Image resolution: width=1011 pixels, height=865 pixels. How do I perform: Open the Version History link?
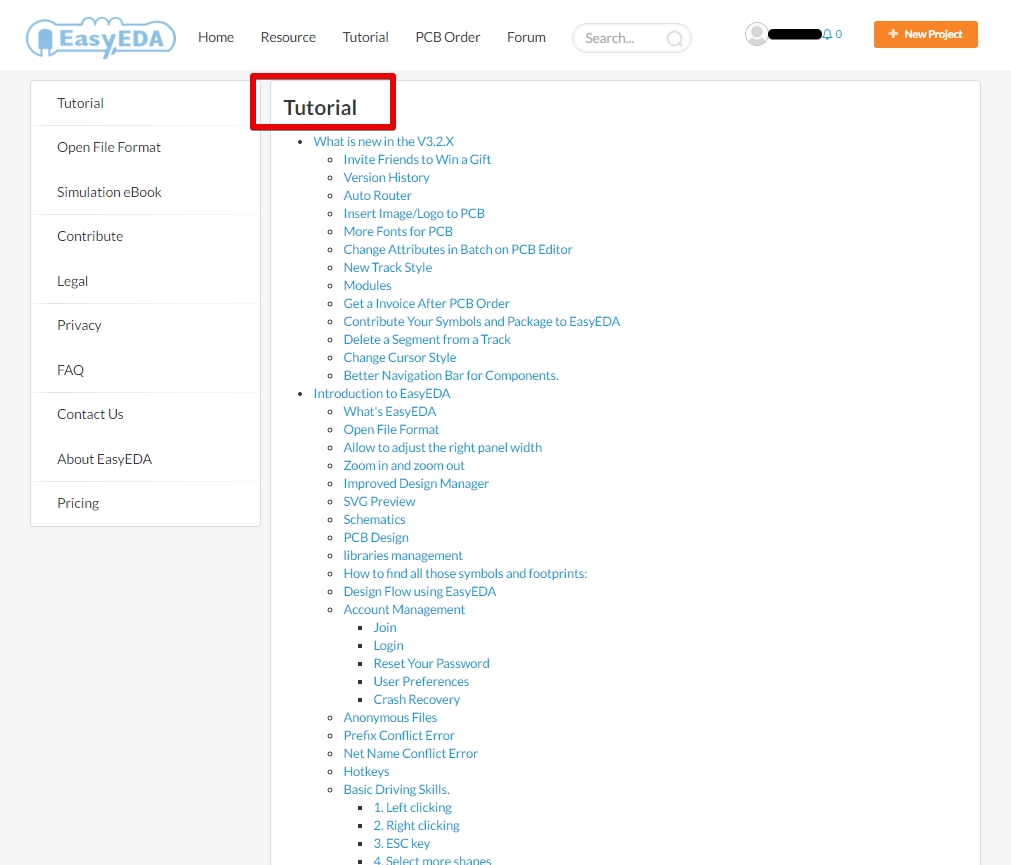pyautogui.click(x=386, y=177)
